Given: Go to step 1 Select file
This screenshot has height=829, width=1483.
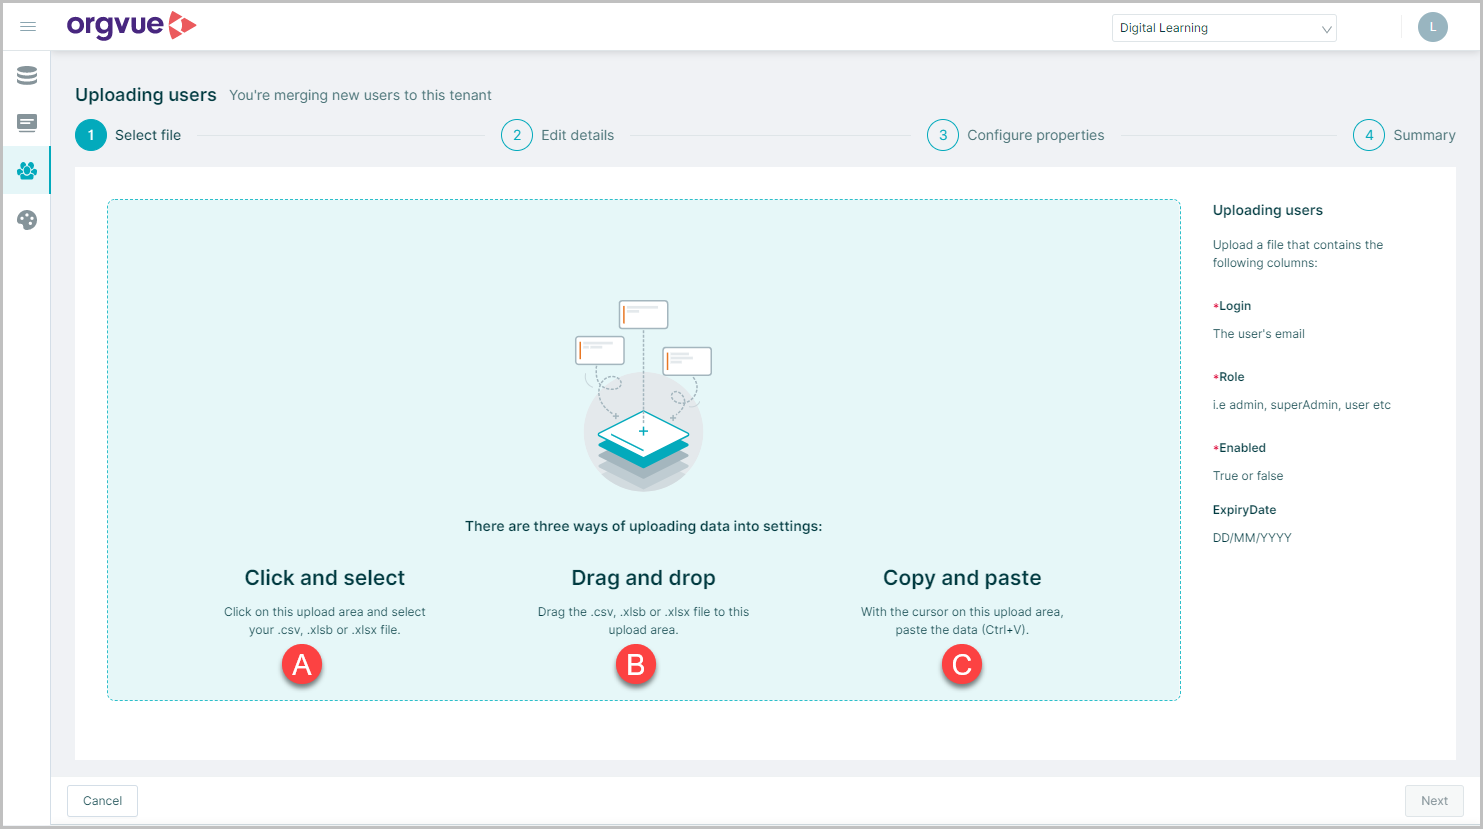Looking at the screenshot, I should [128, 135].
